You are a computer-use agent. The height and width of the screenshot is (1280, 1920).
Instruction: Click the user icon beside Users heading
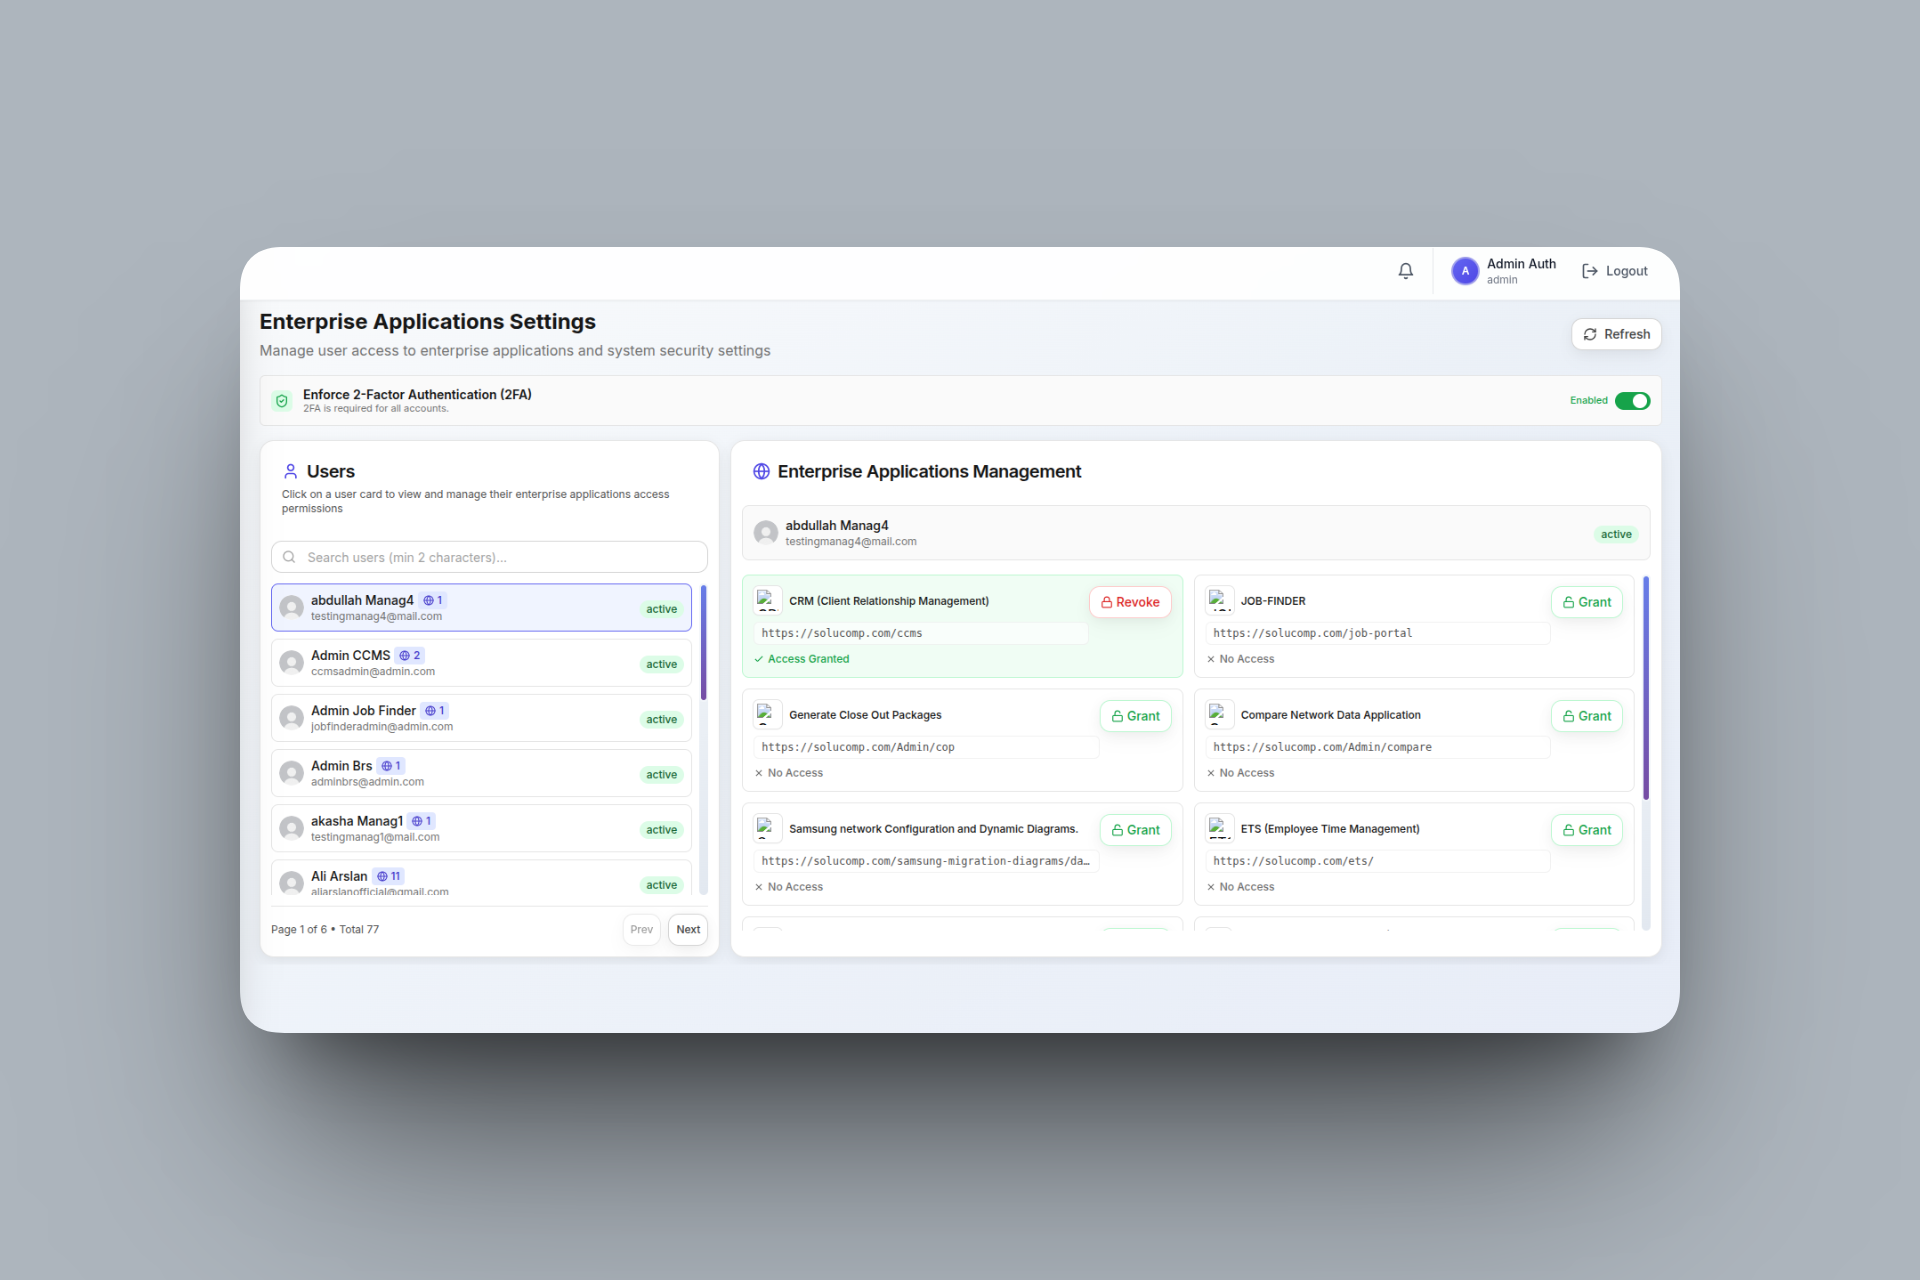tap(290, 471)
